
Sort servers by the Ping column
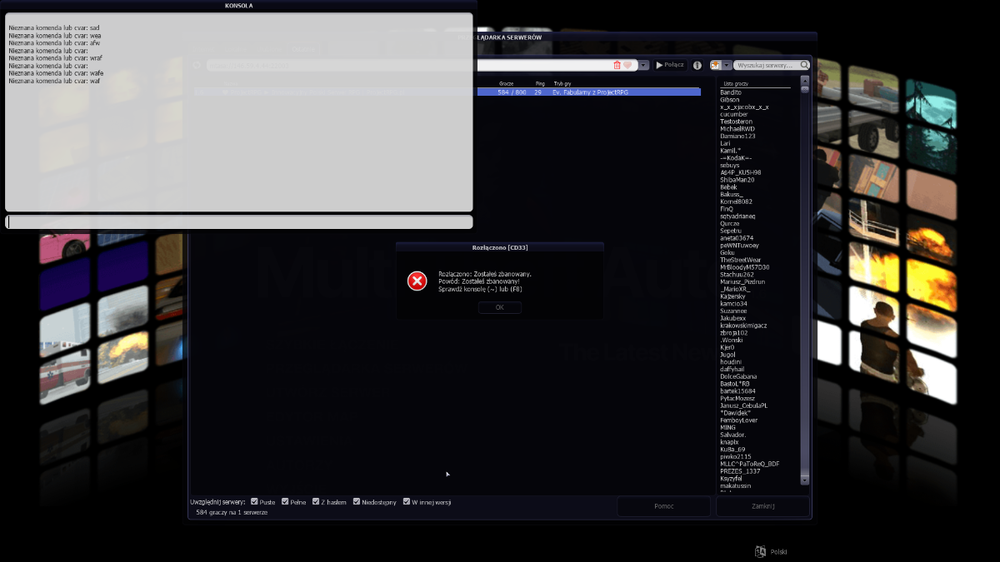click(x=540, y=84)
